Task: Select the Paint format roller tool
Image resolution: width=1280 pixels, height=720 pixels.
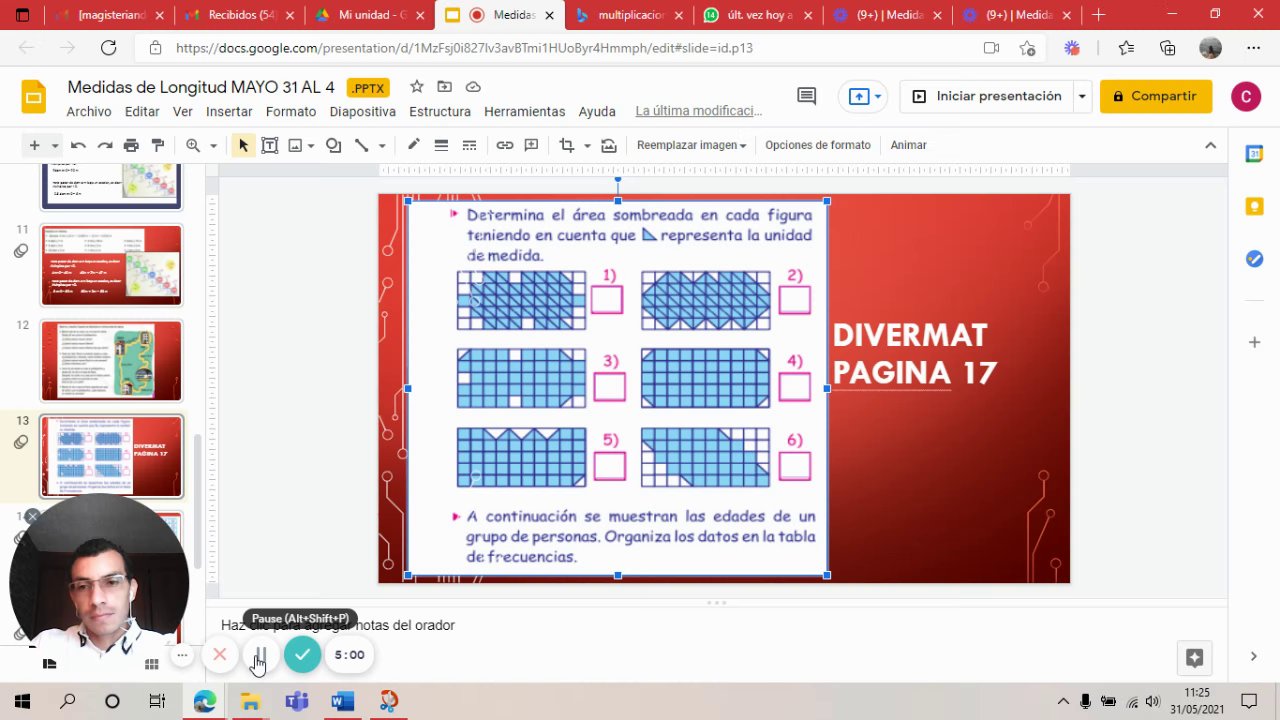Action: pyautogui.click(x=157, y=145)
